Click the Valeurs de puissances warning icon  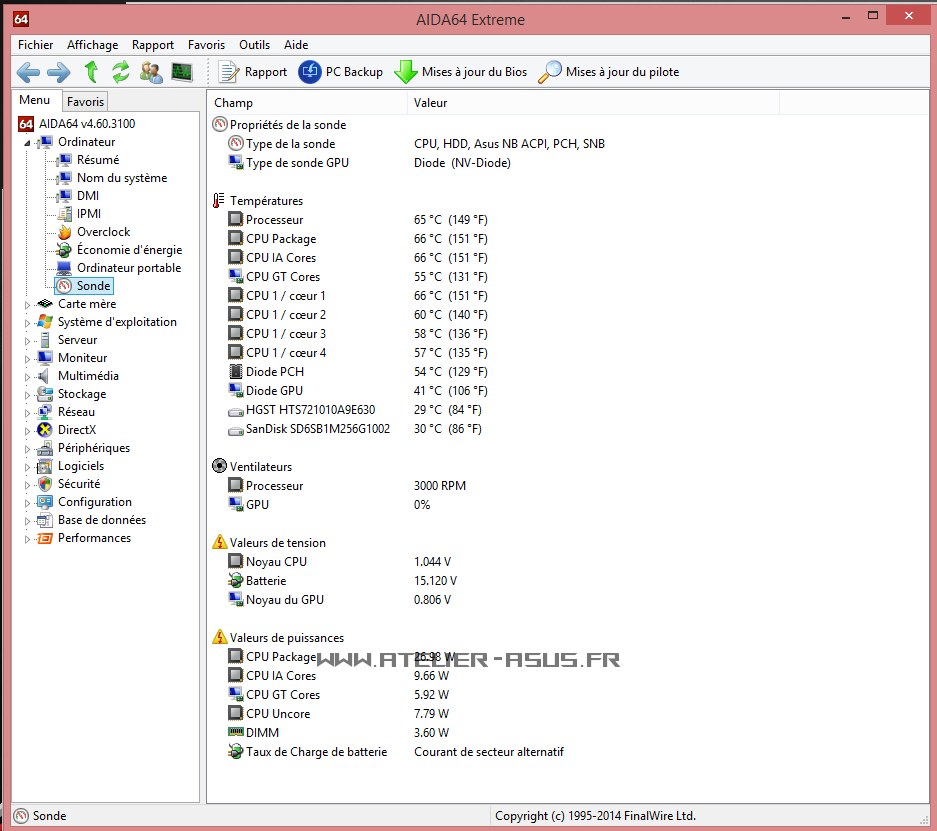[219, 637]
